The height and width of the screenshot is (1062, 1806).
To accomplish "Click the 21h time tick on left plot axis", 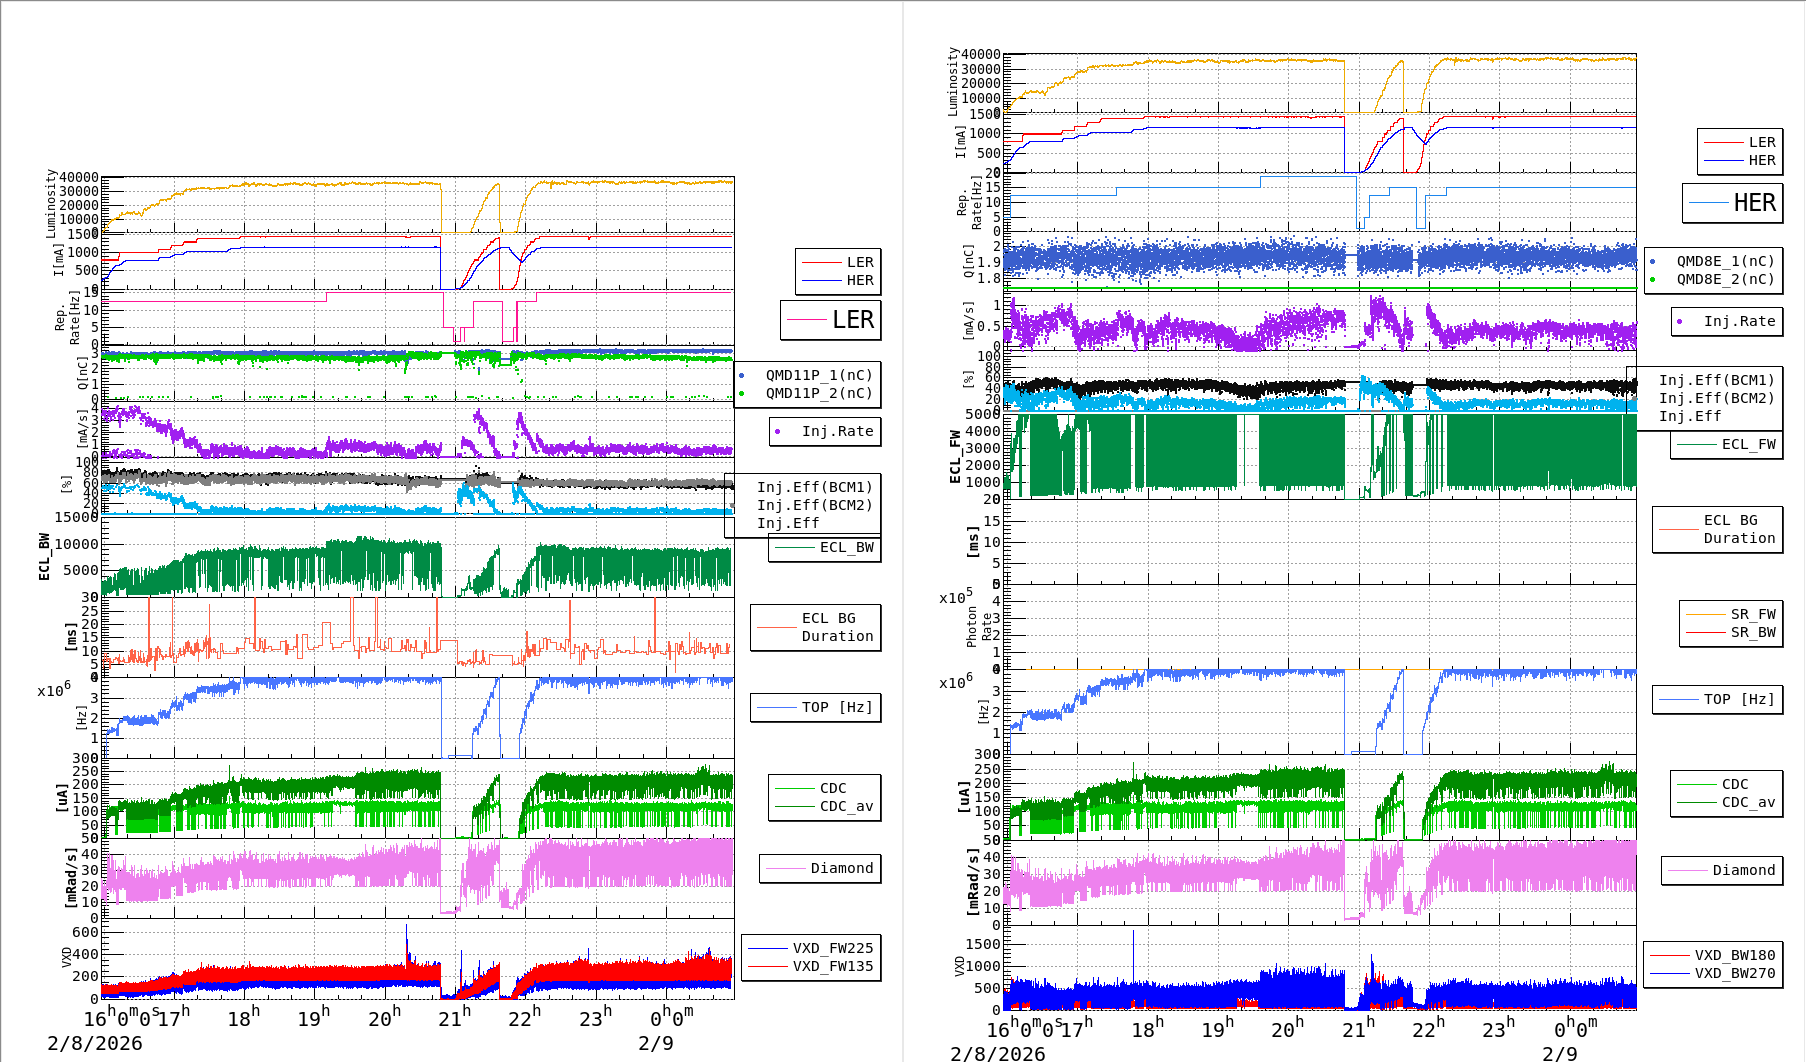I will pyautogui.click(x=454, y=1018).
